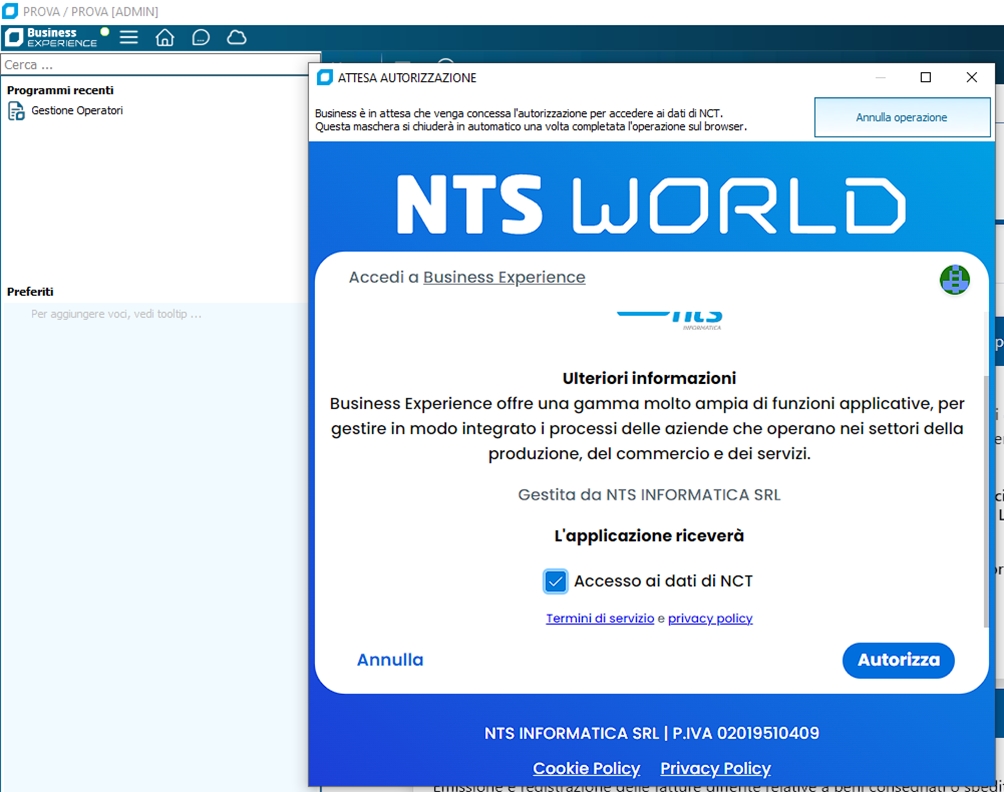Viewport: 1004px width, 792px height.
Task: Click 'Per aggiungere voci, vedi tooltip' text
Action: [x=116, y=314]
